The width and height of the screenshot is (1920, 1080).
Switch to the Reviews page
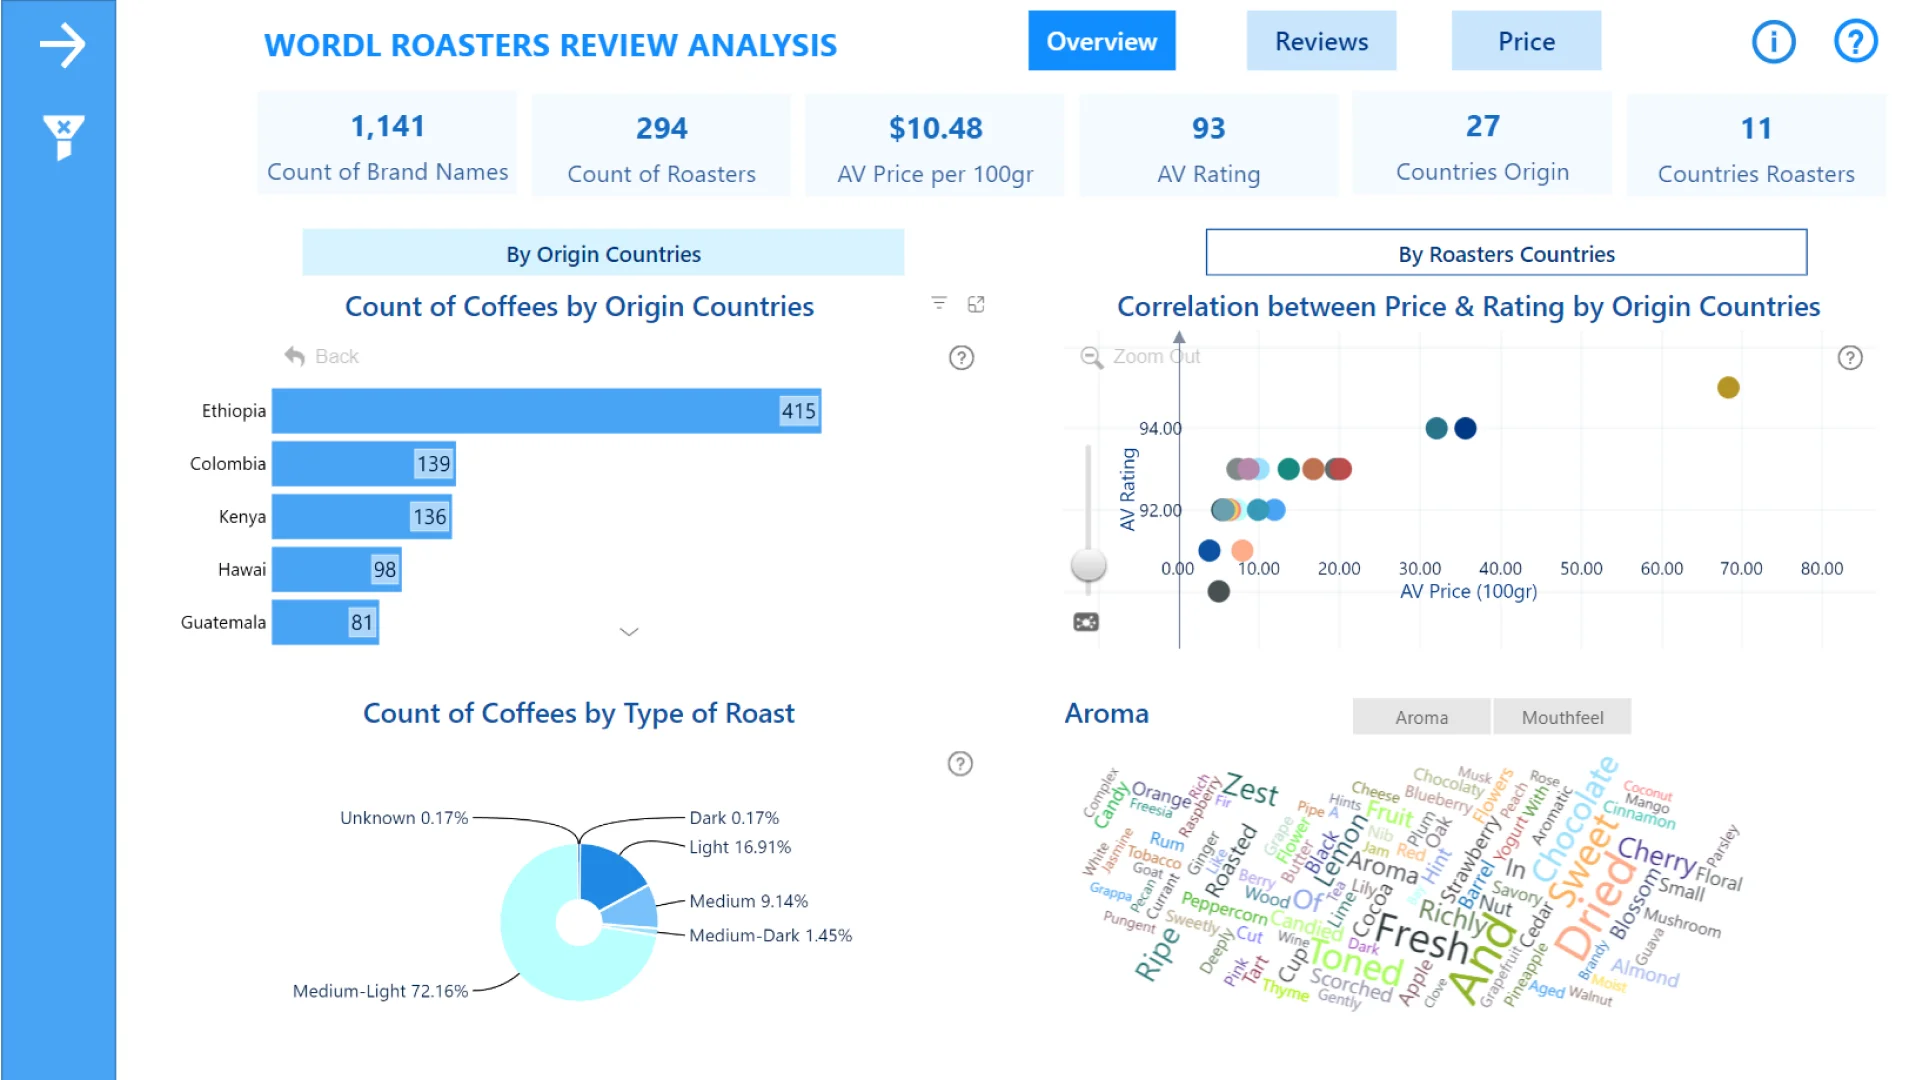pyautogui.click(x=1321, y=41)
